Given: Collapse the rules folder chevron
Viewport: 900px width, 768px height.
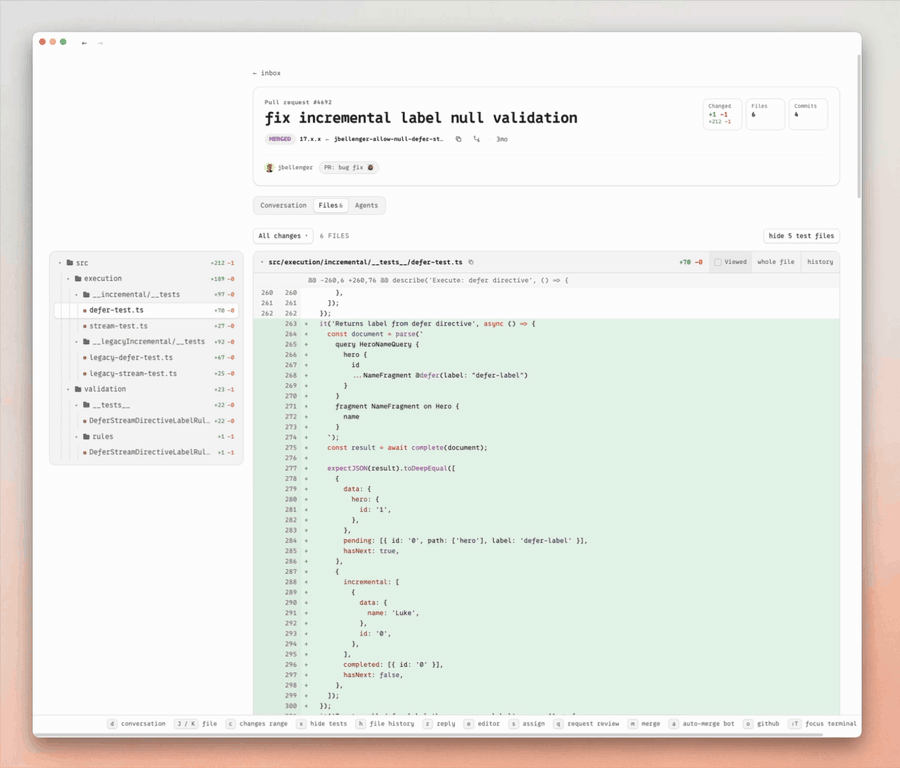Looking at the screenshot, I should click(x=76, y=437).
